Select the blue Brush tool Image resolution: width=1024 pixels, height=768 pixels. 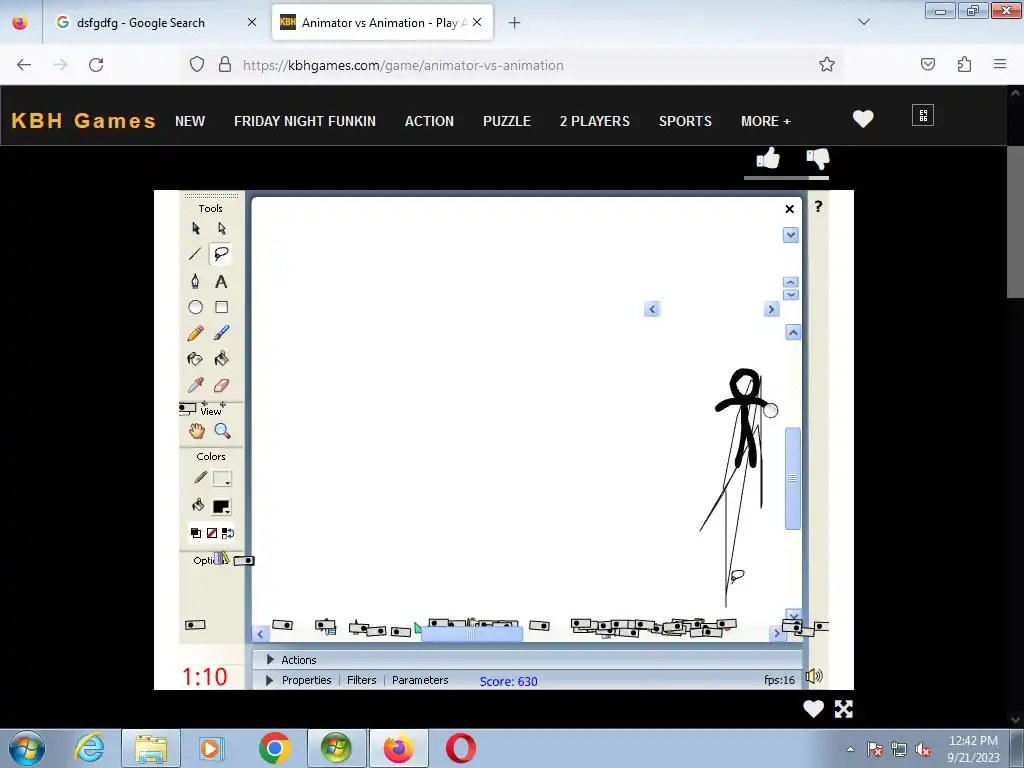pos(221,333)
